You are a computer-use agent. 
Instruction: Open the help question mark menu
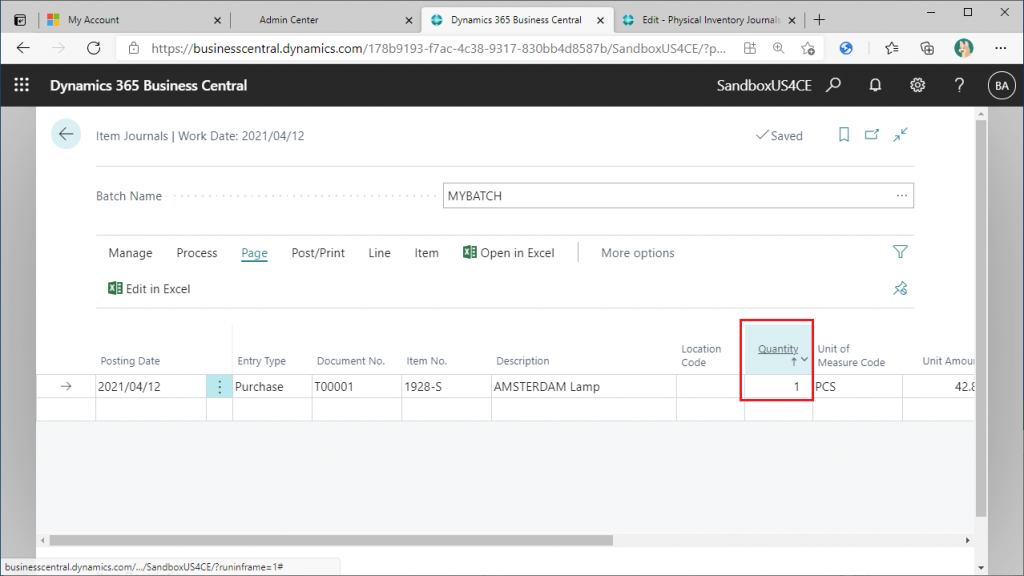(x=959, y=85)
